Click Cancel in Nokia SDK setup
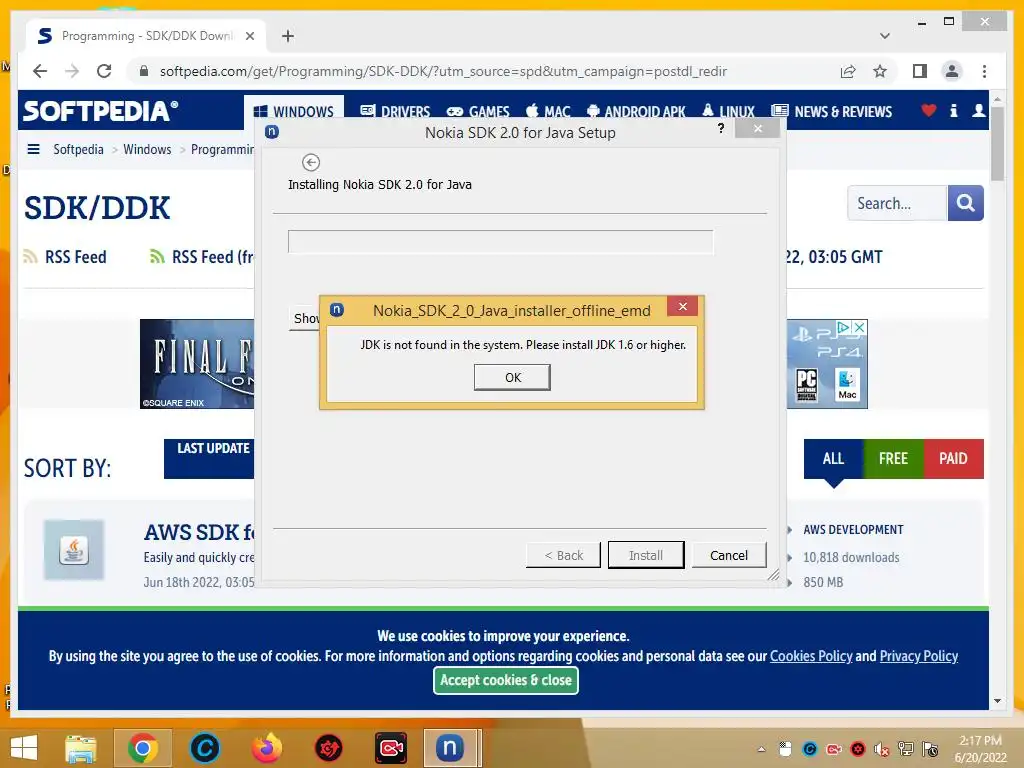This screenshot has height=768, width=1024. click(x=729, y=555)
